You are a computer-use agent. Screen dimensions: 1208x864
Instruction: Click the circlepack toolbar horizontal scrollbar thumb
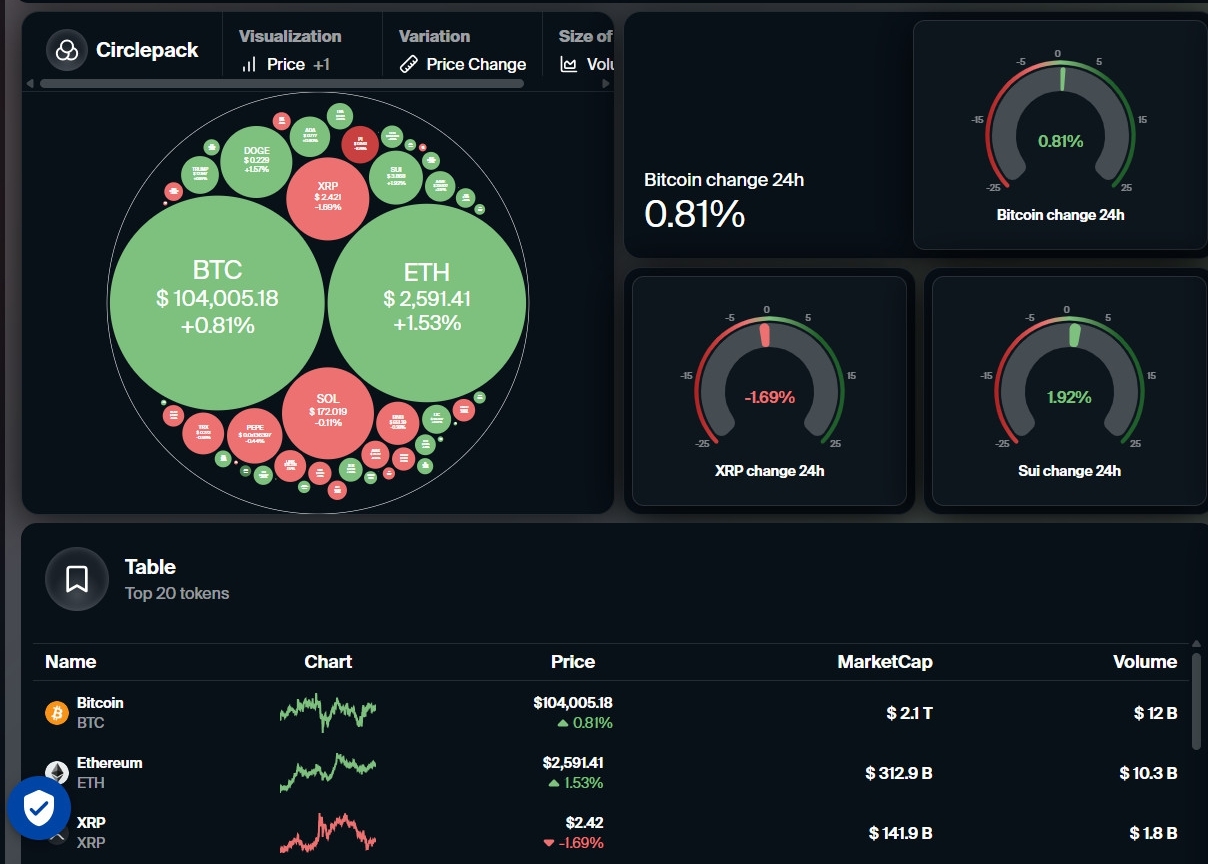click(x=282, y=84)
